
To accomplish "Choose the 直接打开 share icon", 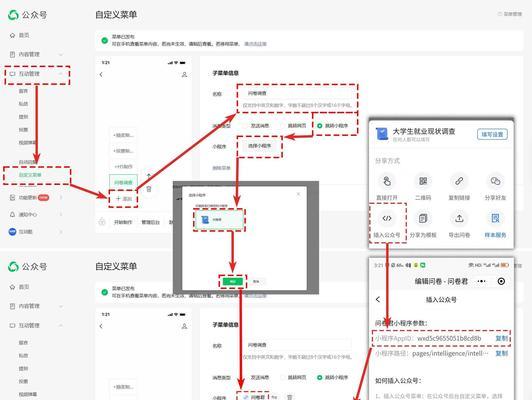I will click(x=387, y=181).
